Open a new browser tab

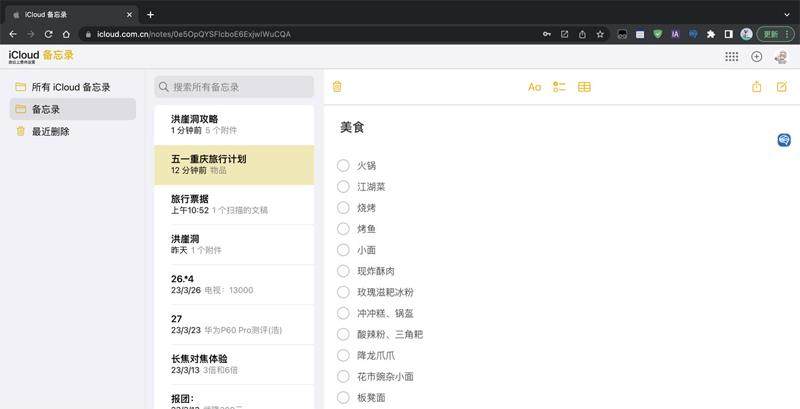[x=150, y=14]
